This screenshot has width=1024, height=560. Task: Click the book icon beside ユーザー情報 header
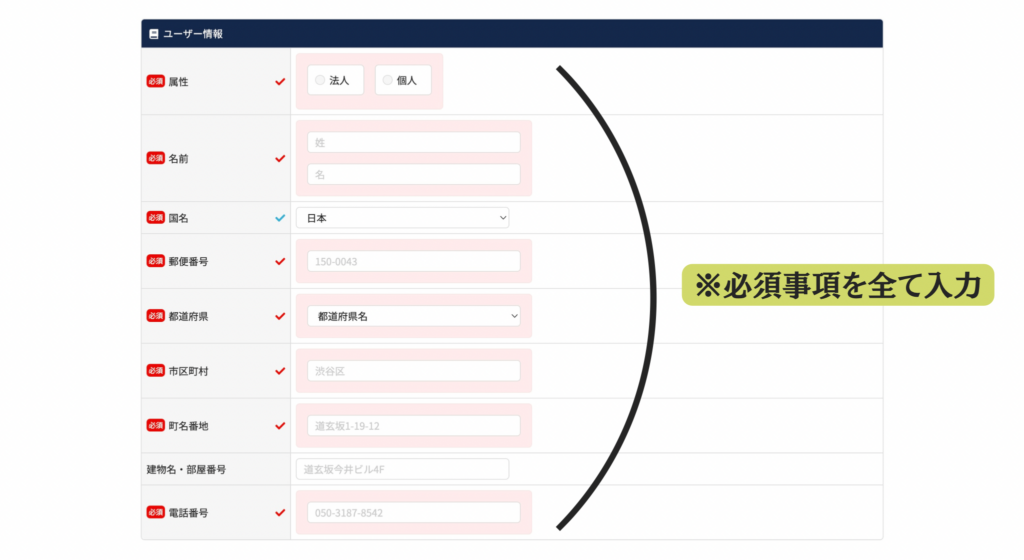[x=154, y=34]
